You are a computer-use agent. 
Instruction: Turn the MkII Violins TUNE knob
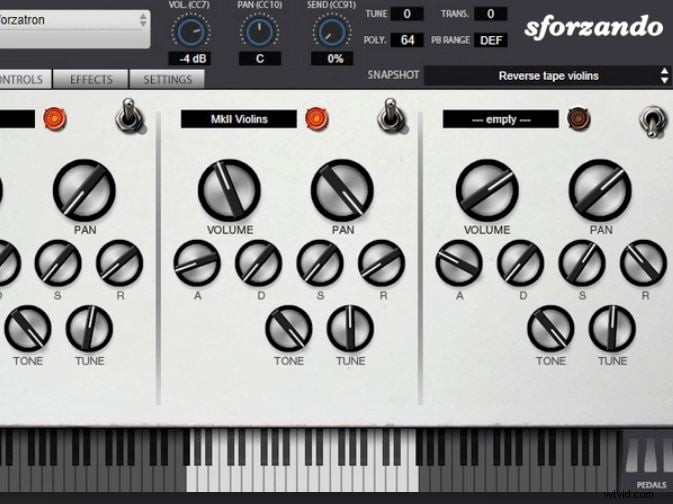[x=350, y=329]
